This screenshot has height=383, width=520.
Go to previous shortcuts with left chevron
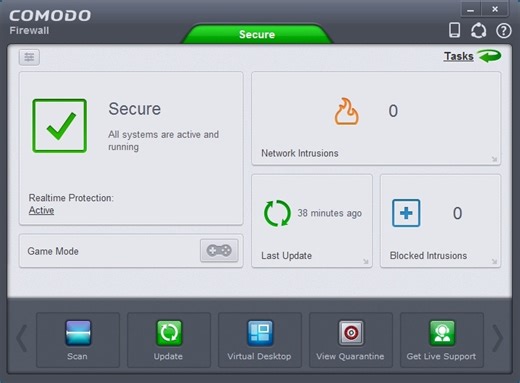tap(22, 338)
